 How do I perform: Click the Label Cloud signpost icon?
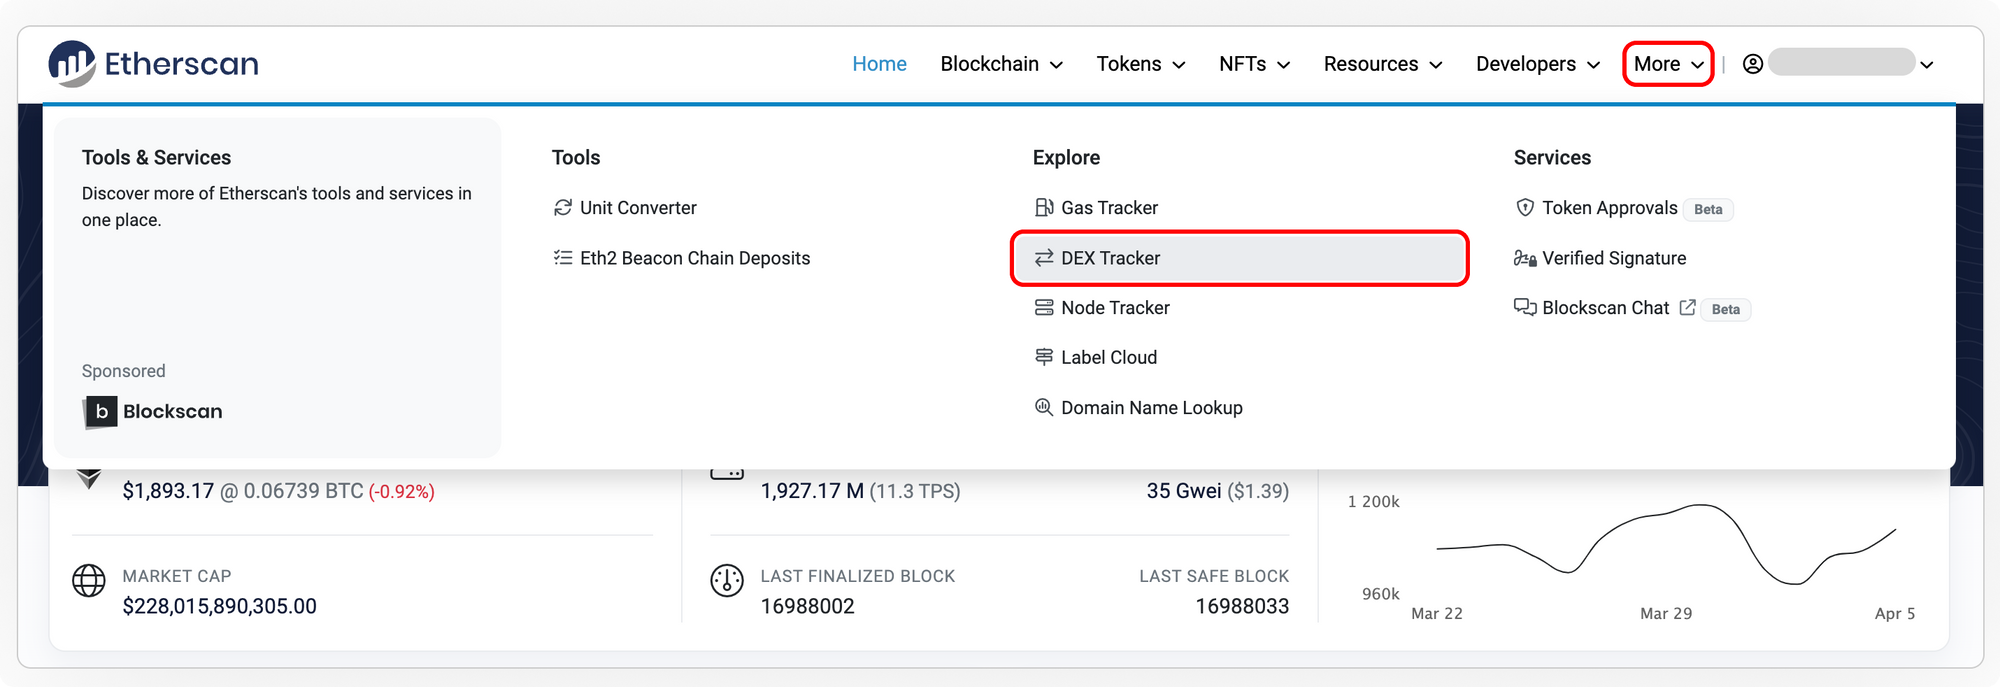[x=1044, y=357]
